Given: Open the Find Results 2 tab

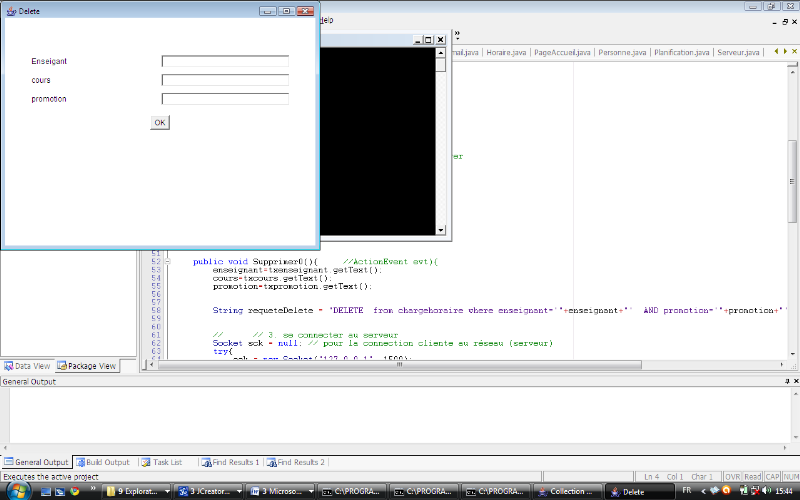Looking at the screenshot, I should coord(295,462).
